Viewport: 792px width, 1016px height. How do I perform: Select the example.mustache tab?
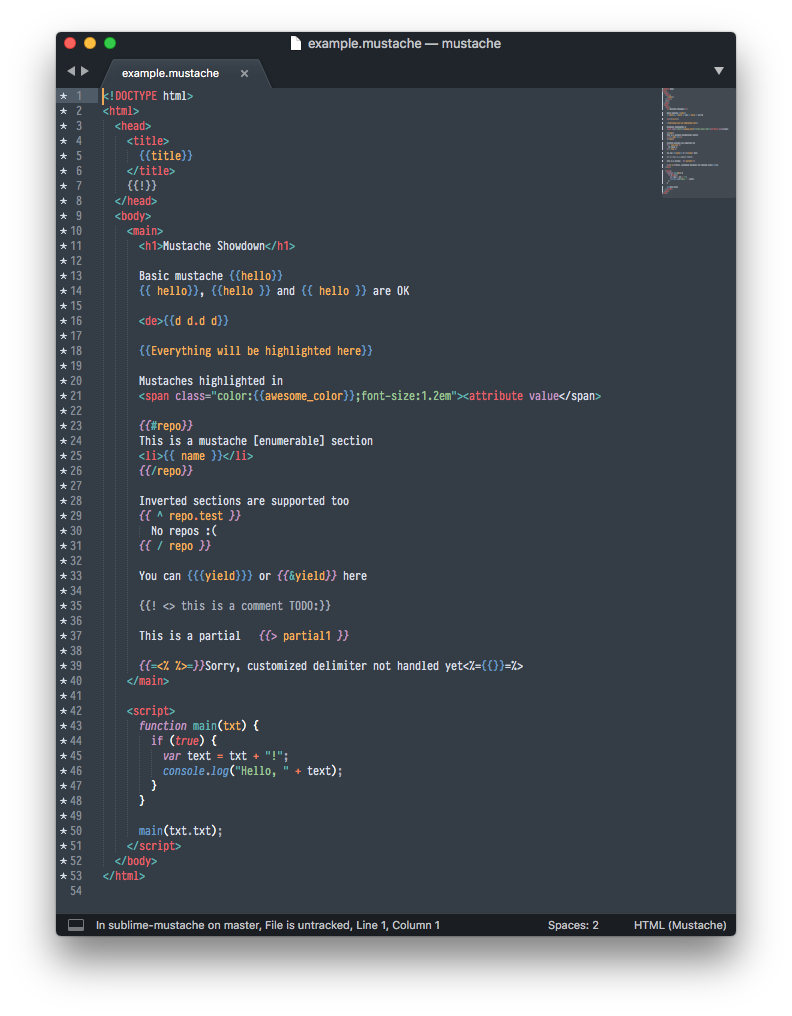click(x=170, y=73)
